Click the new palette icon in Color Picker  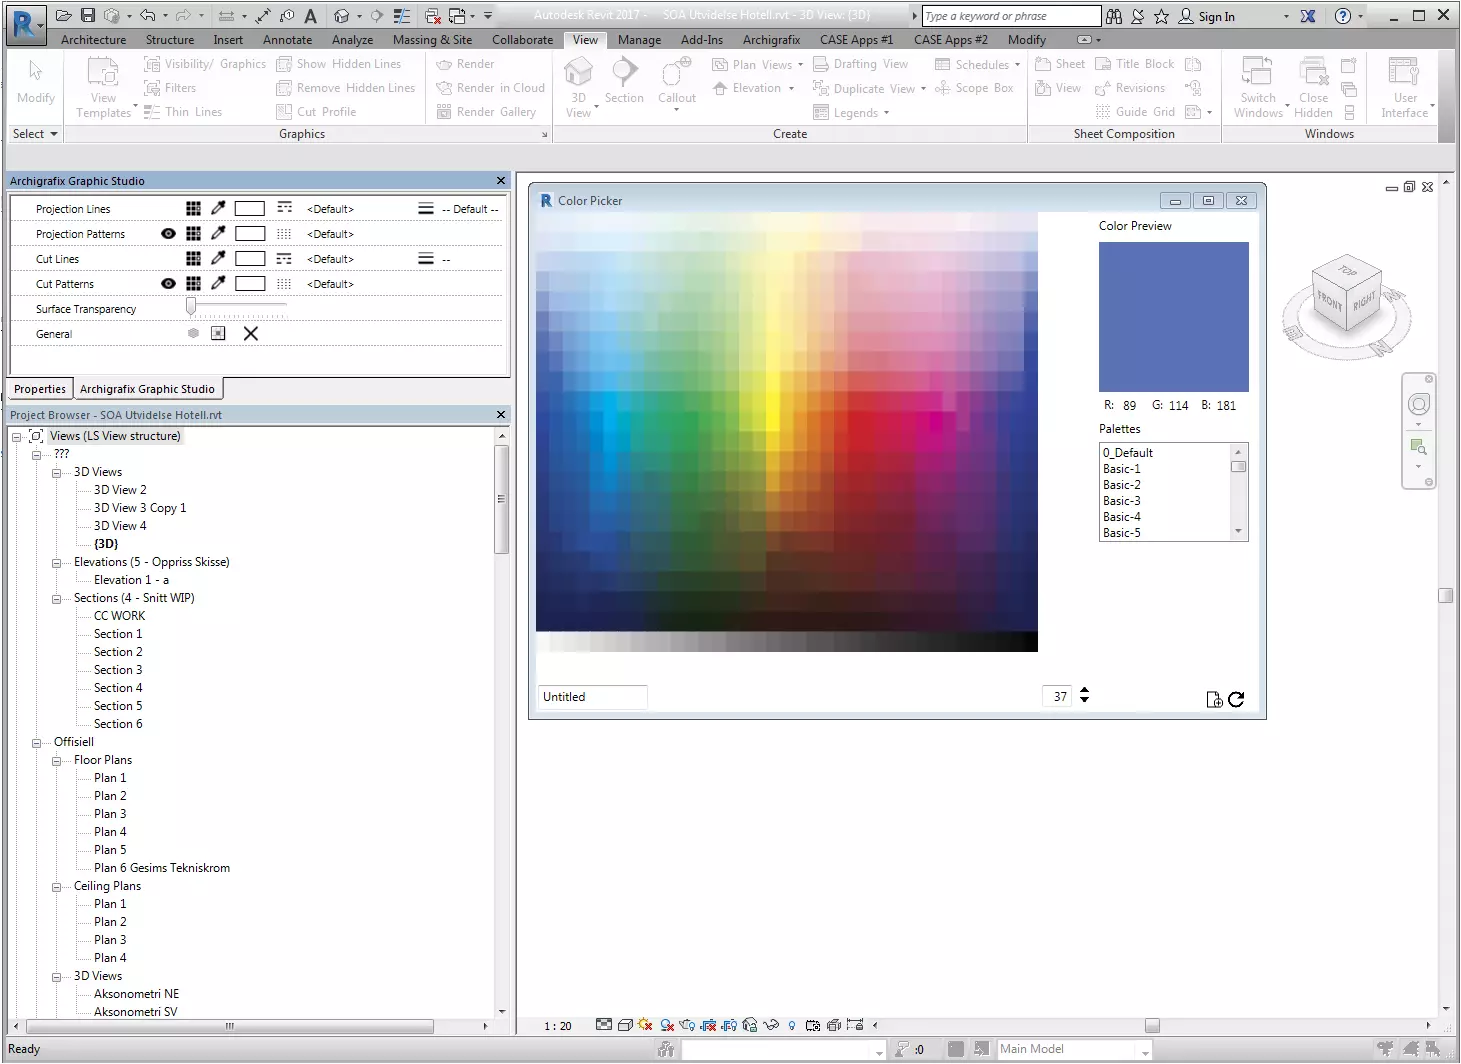[x=1214, y=699]
